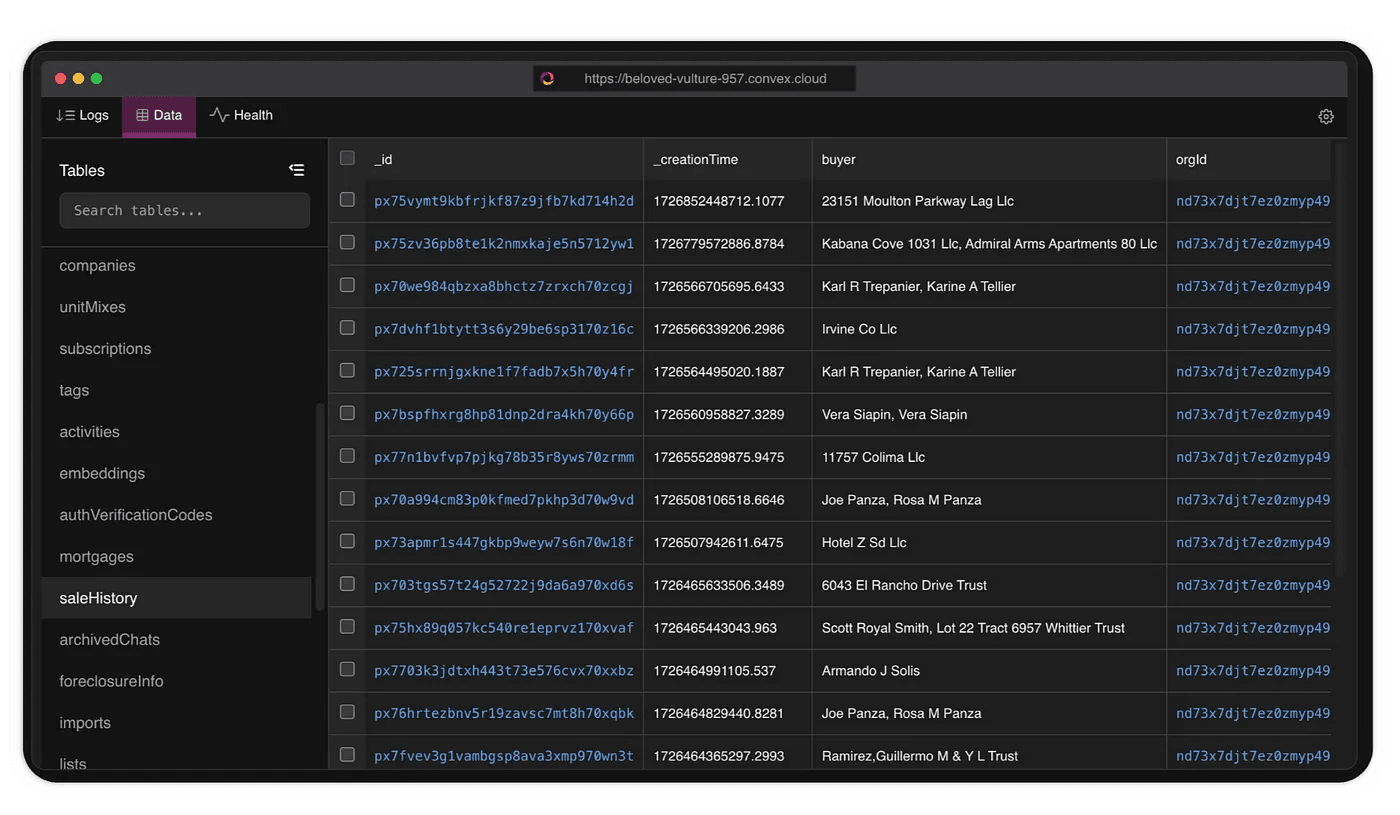Click the _creationTime column header

696,160
